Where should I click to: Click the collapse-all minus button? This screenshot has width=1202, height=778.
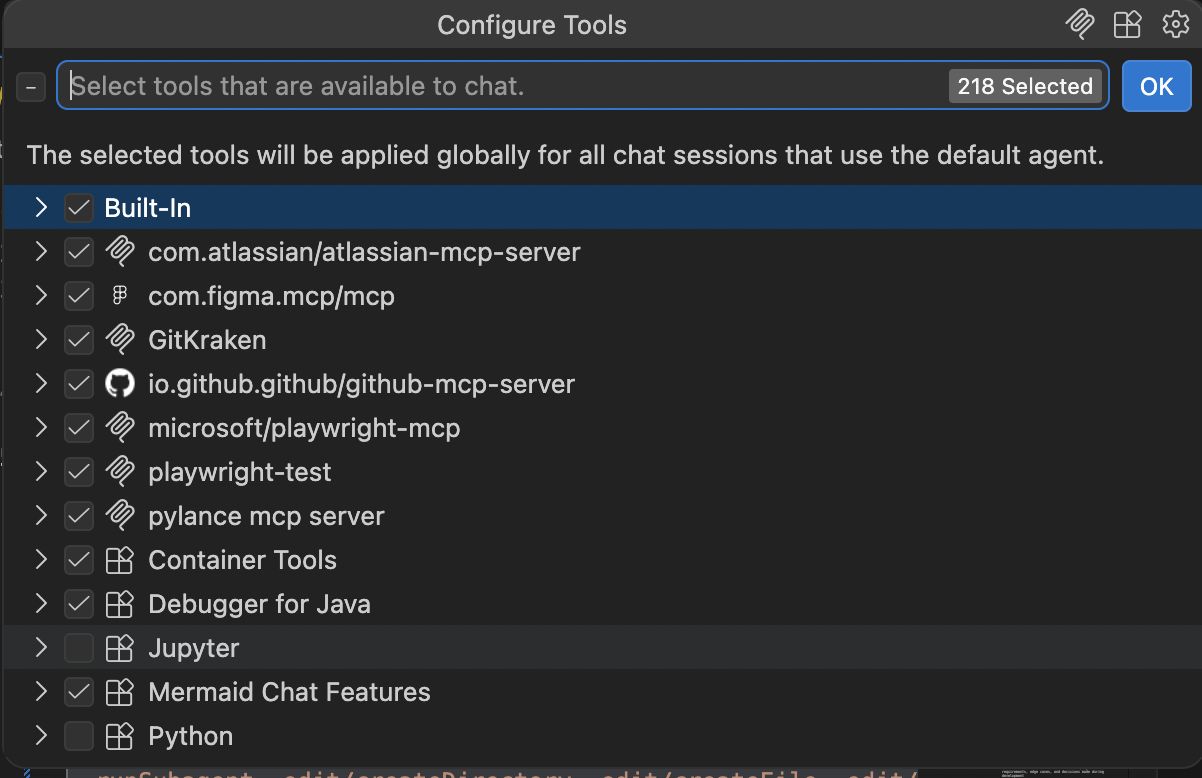click(x=31, y=87)
